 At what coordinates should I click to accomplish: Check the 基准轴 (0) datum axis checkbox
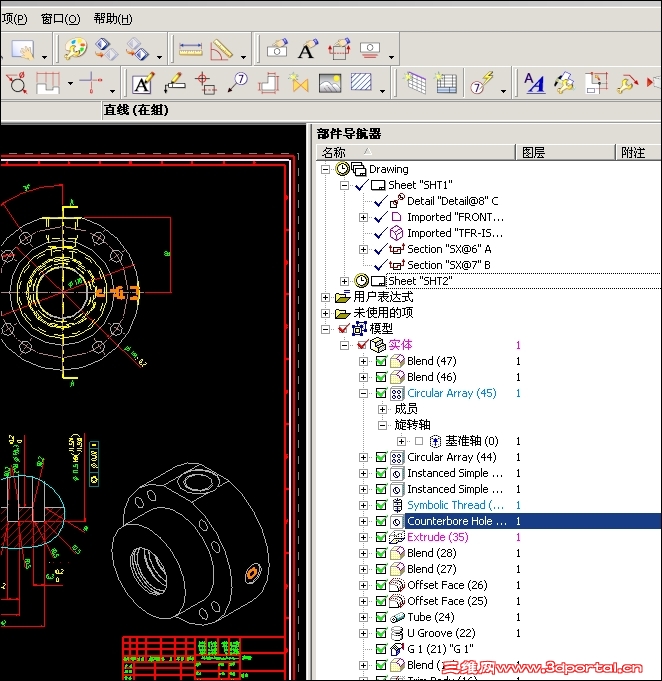point(419,441)
